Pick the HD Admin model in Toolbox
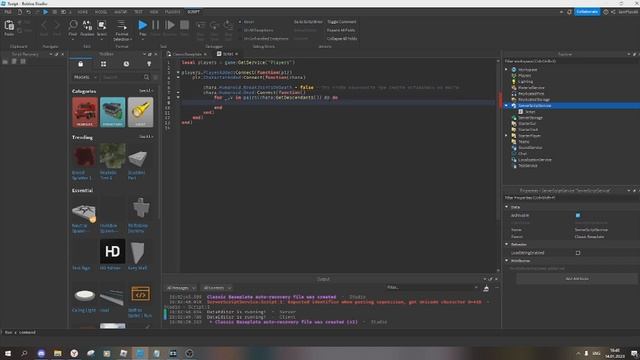 pyautogui.click(x=112, y=251)
